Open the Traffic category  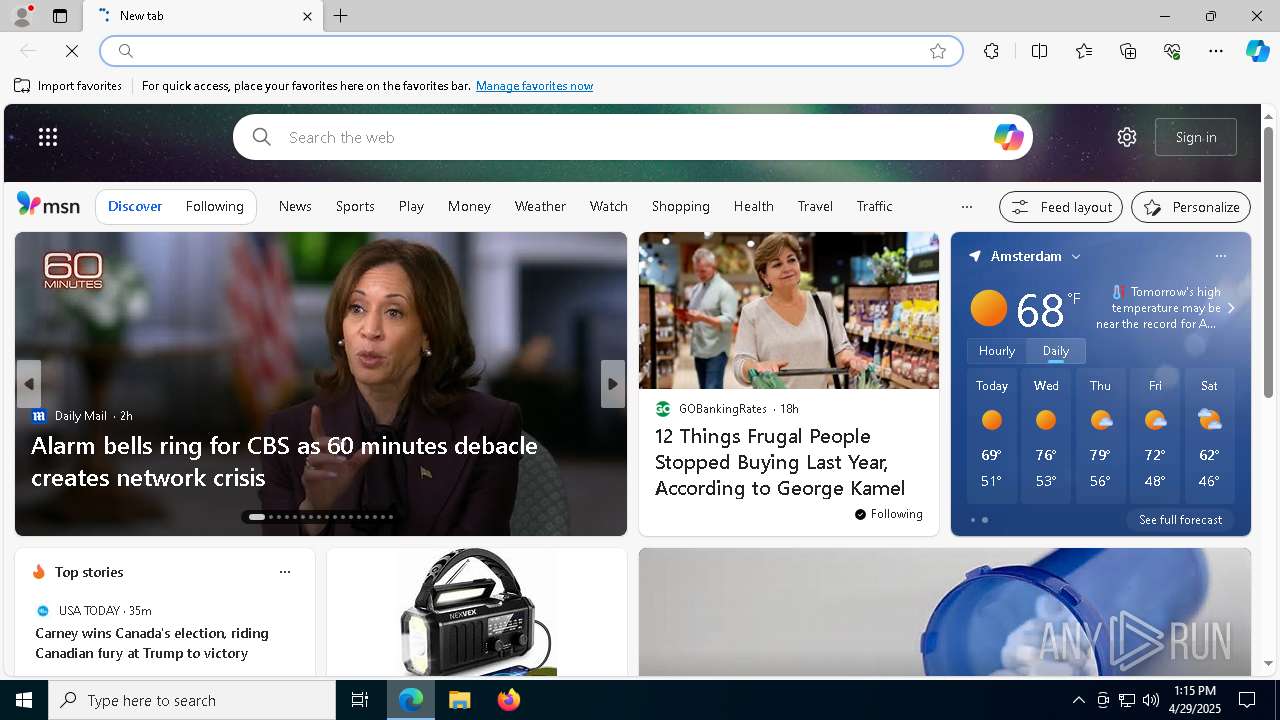(874, 206)
